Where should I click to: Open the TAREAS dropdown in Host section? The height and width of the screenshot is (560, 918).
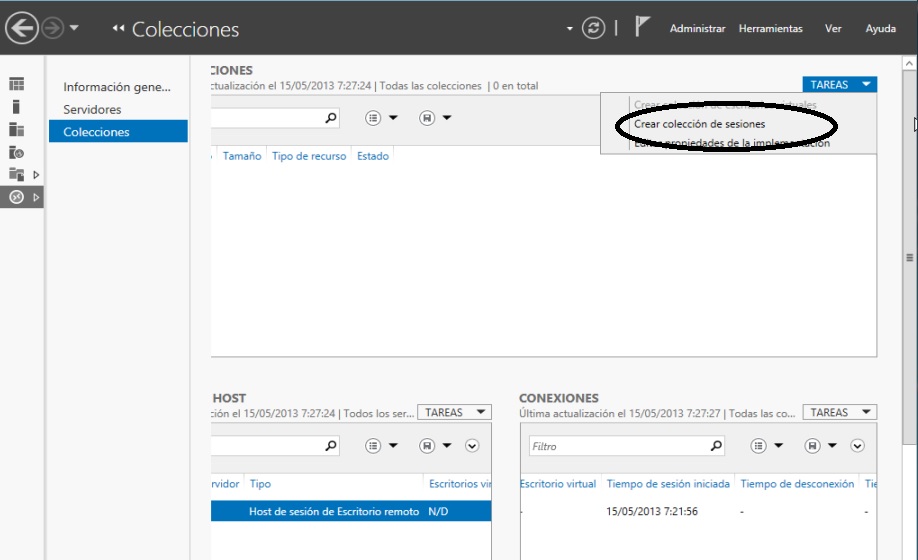pos(454,412)
